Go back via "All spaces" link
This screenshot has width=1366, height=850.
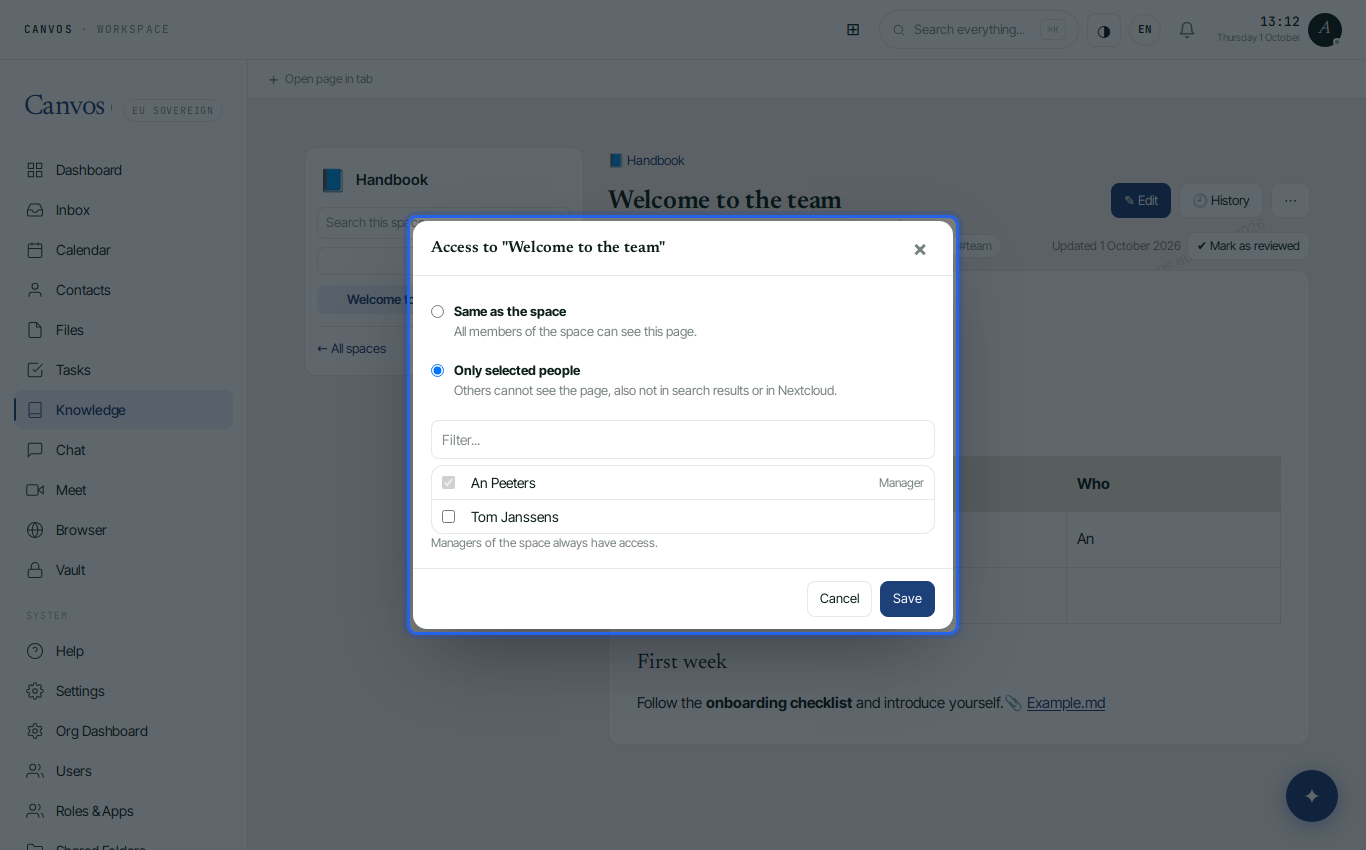[352, 349]
